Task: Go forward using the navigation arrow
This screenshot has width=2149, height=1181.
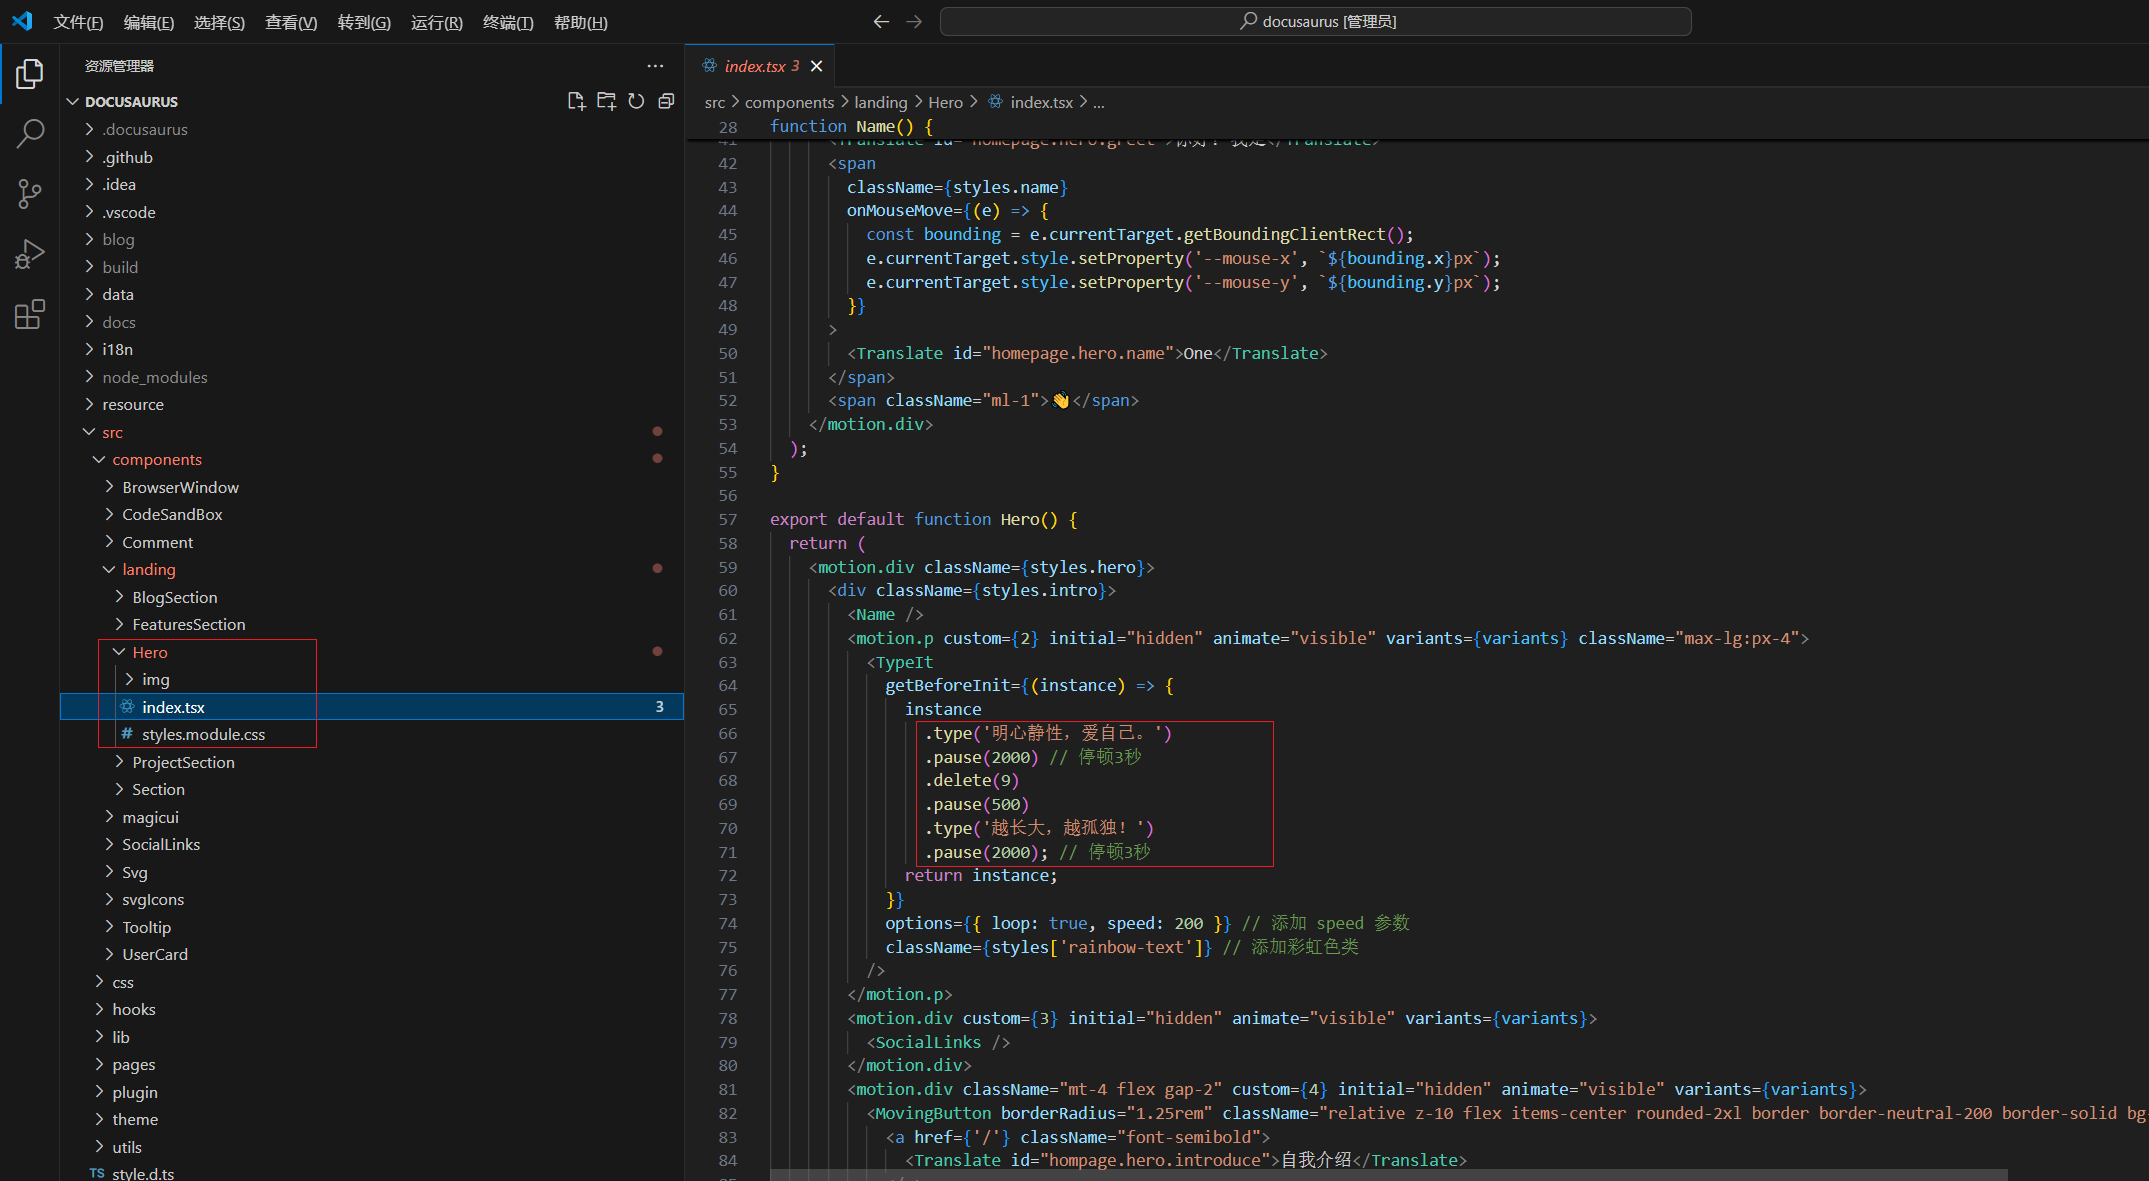Action: click(x=914, y=21)
